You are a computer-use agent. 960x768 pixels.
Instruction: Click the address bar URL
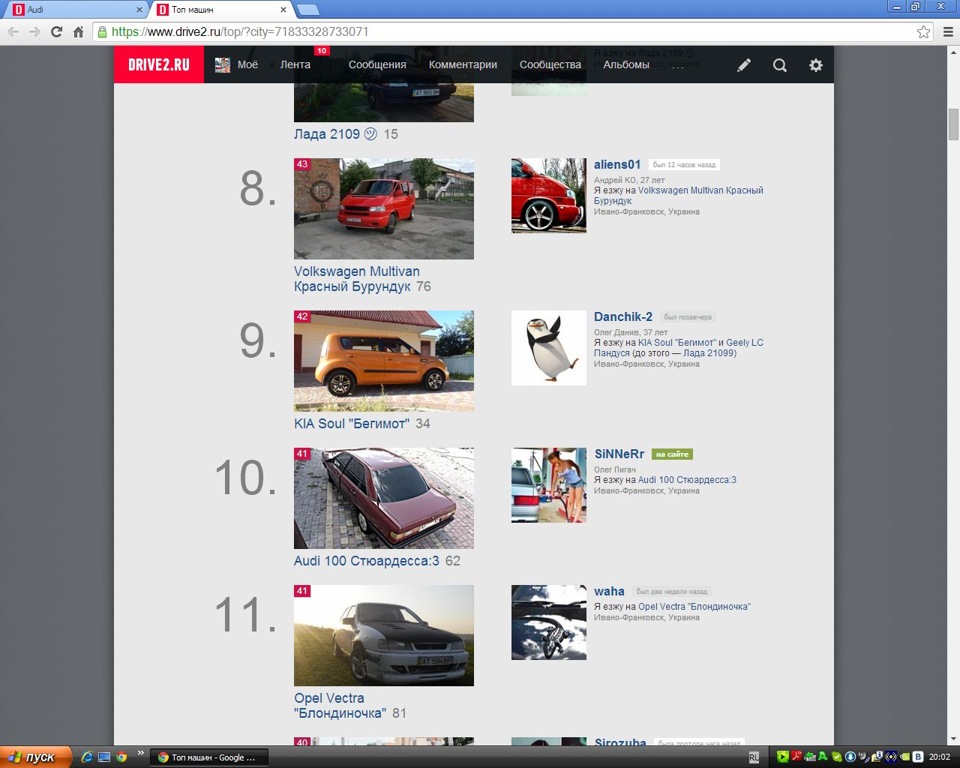240,32
